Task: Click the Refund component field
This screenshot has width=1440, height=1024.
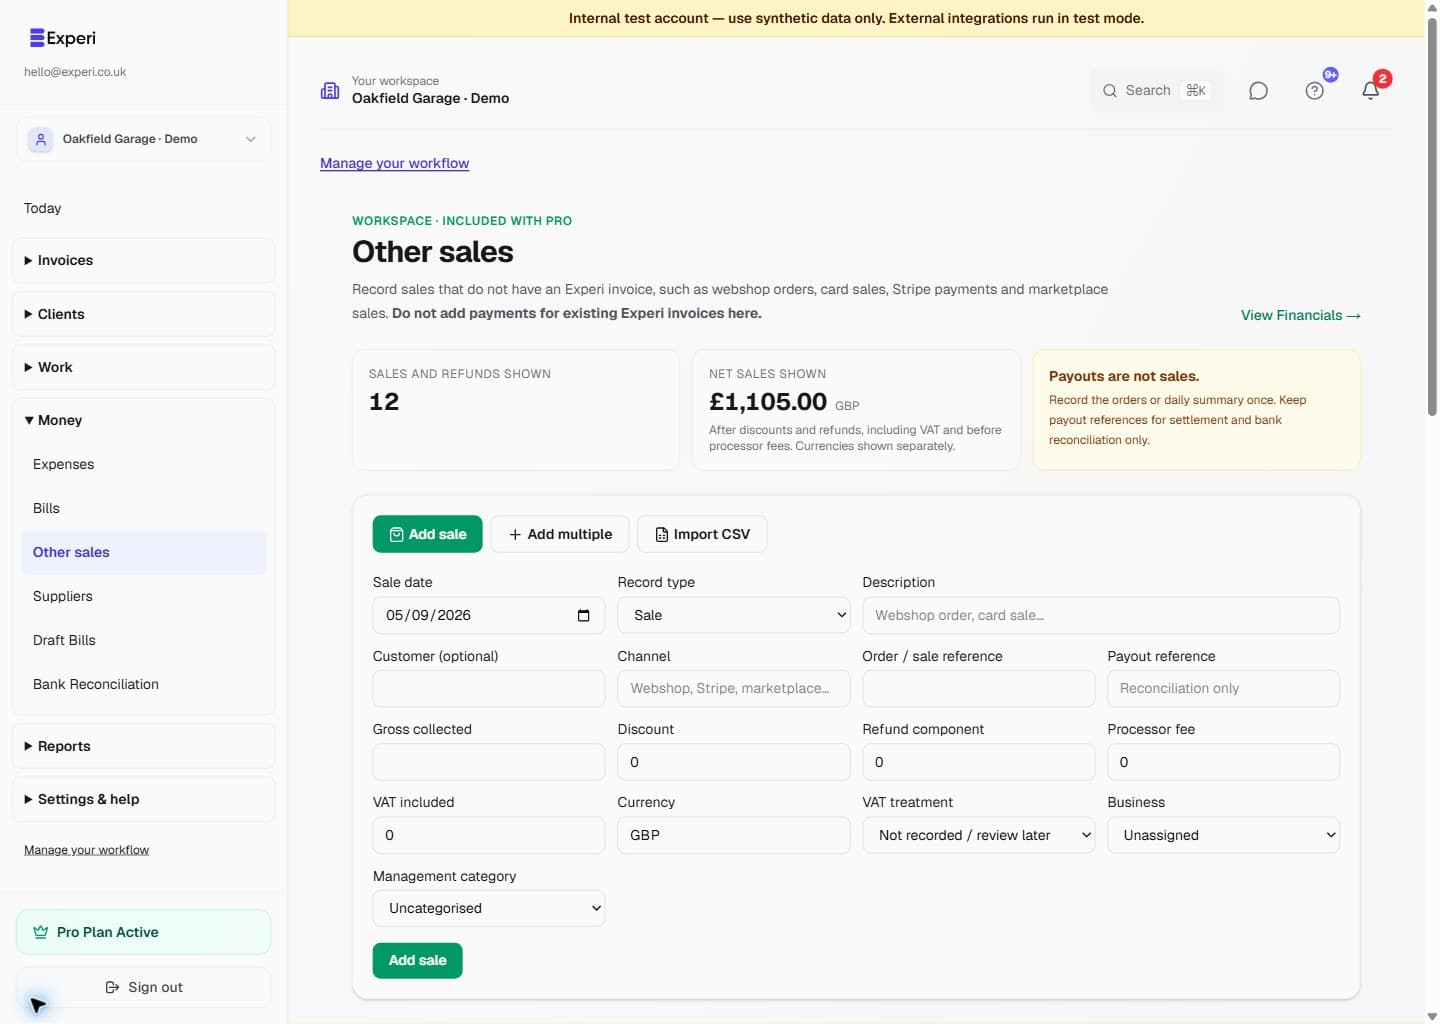Action: 979,762
